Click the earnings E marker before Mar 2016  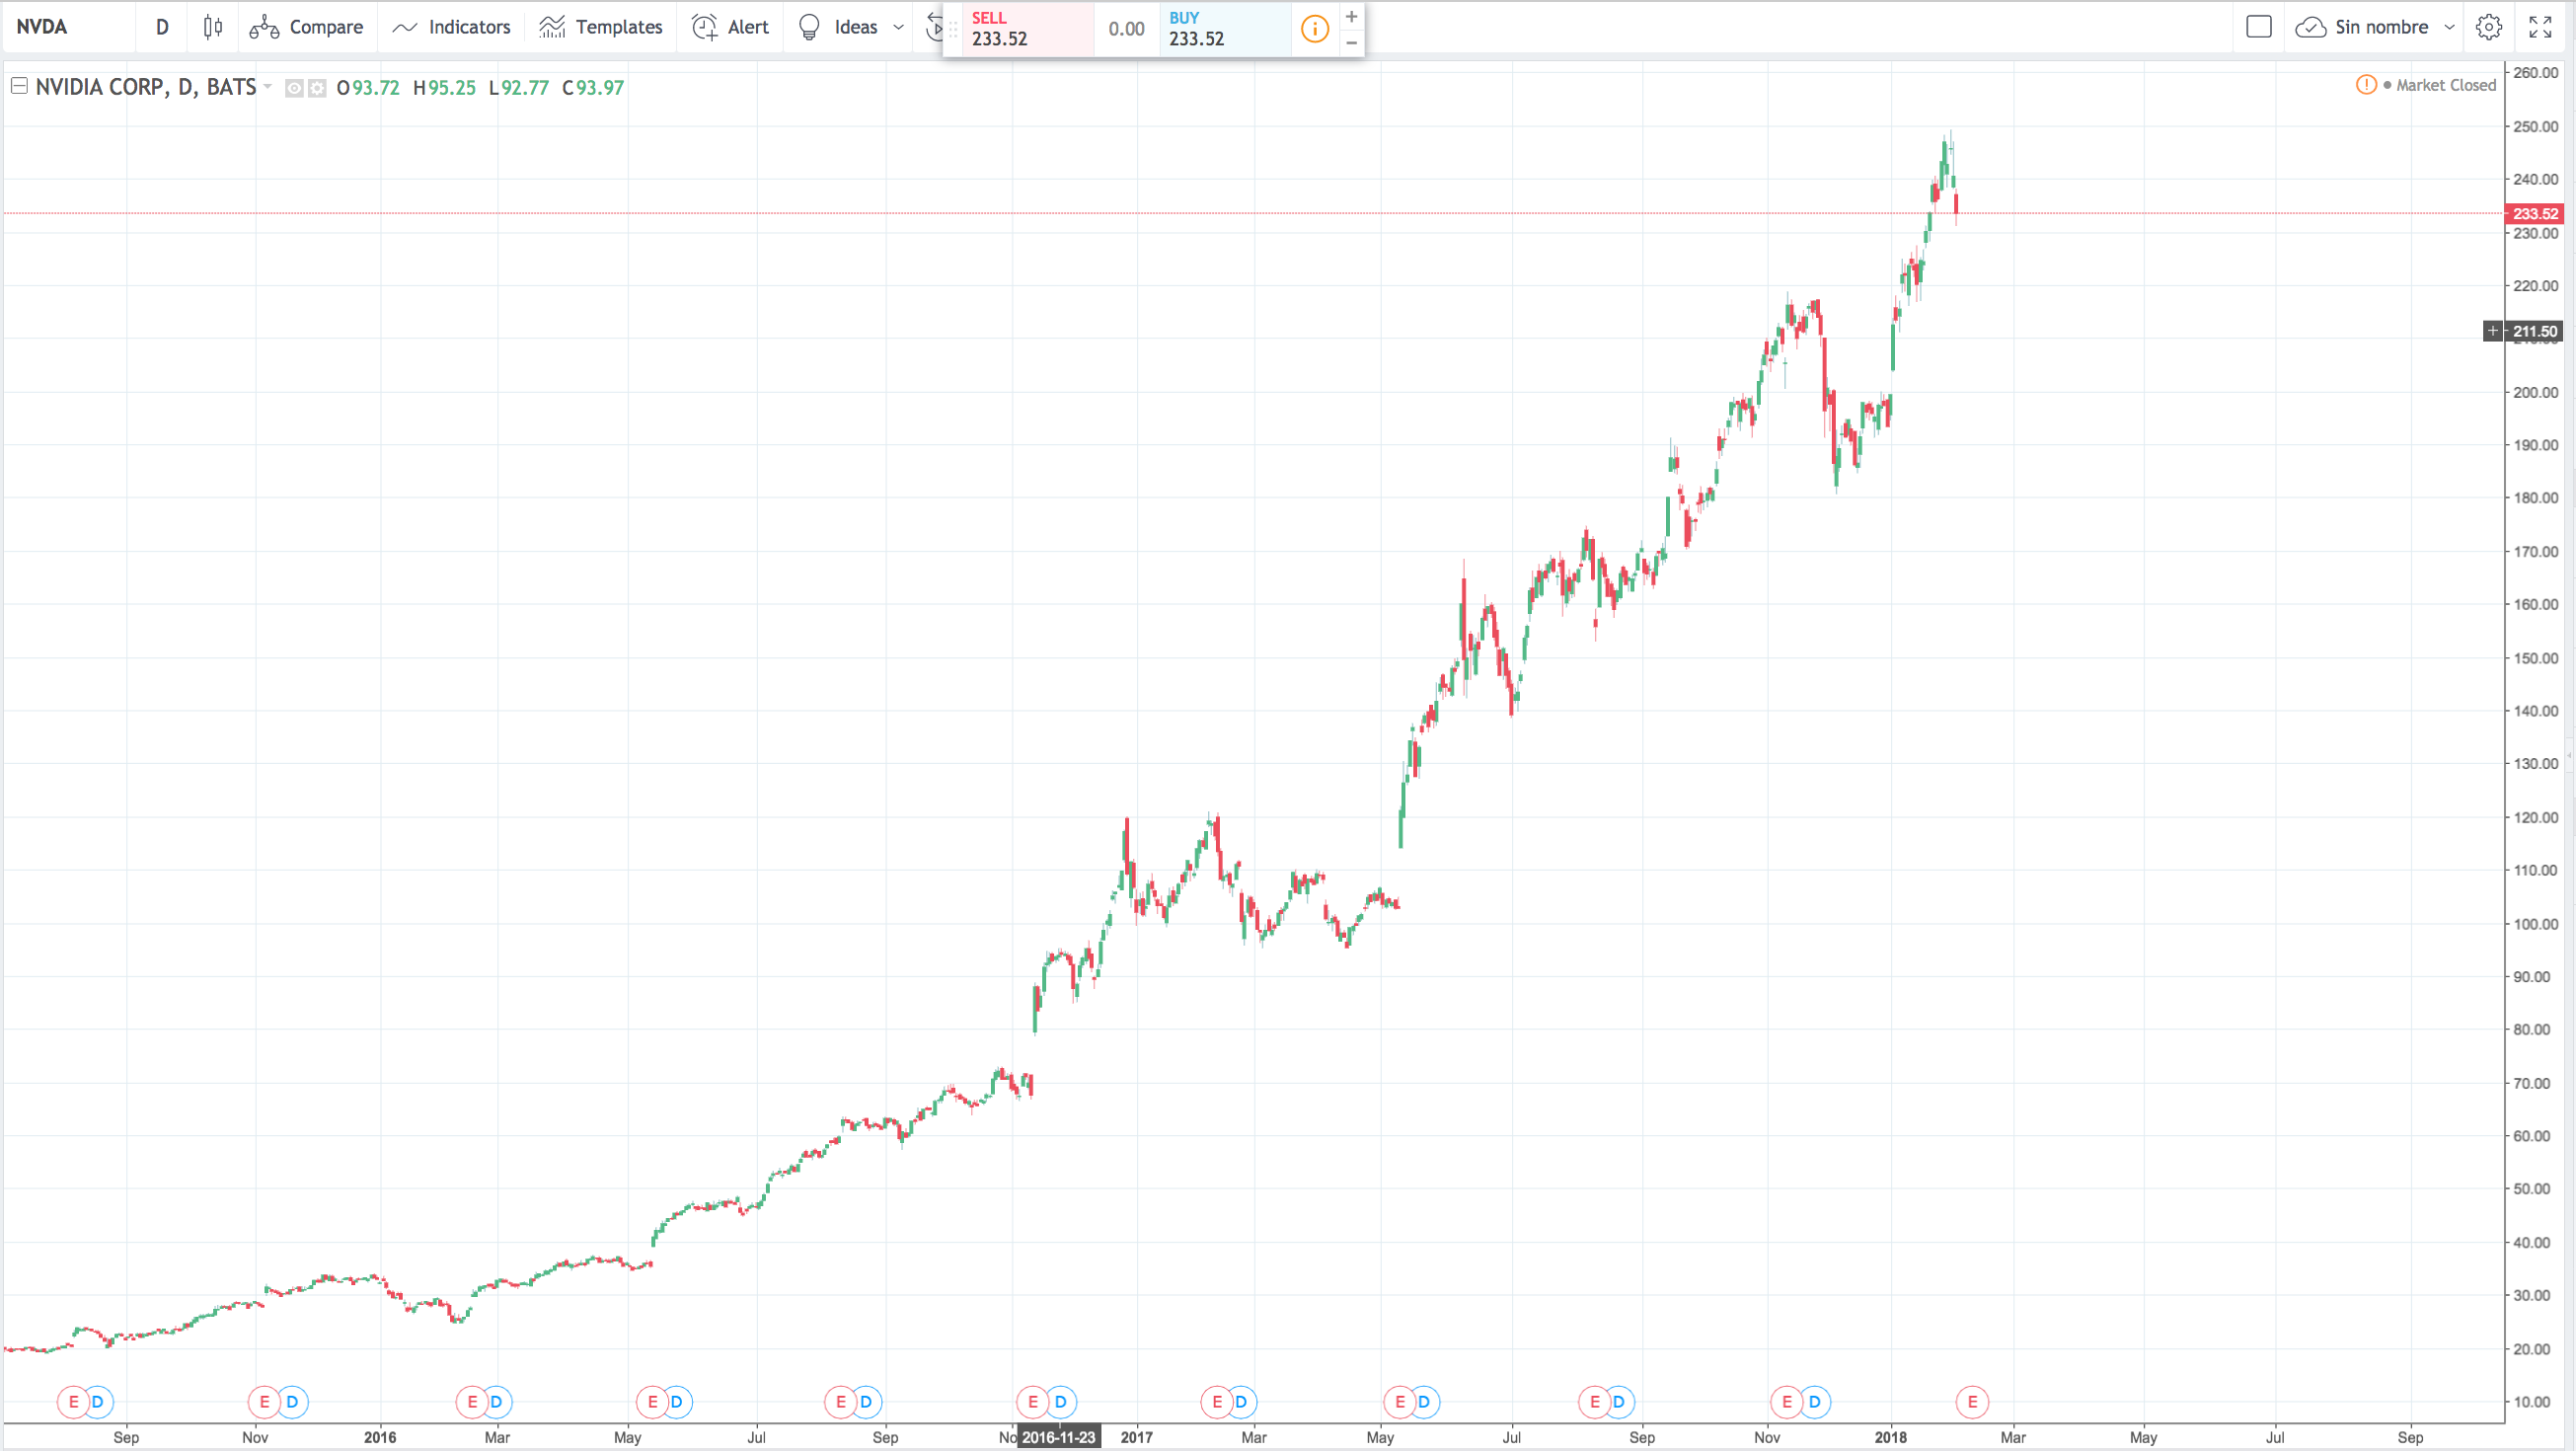coord(472,1402)
